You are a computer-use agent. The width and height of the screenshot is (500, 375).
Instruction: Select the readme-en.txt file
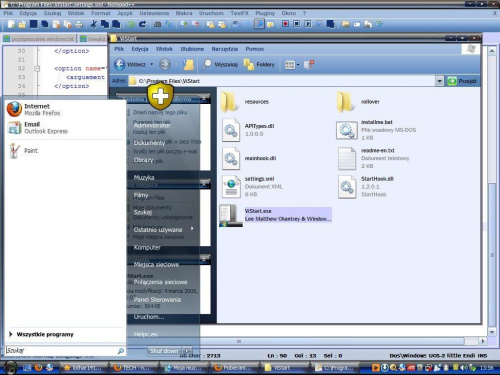pyautogui.click(x=373, y=158)
